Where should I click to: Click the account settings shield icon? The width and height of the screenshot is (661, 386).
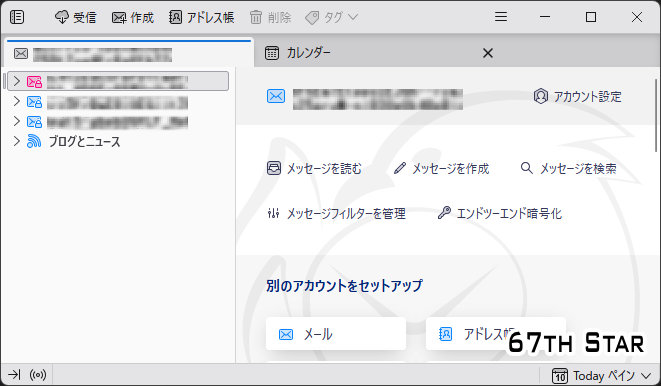(x=540, y=96)
